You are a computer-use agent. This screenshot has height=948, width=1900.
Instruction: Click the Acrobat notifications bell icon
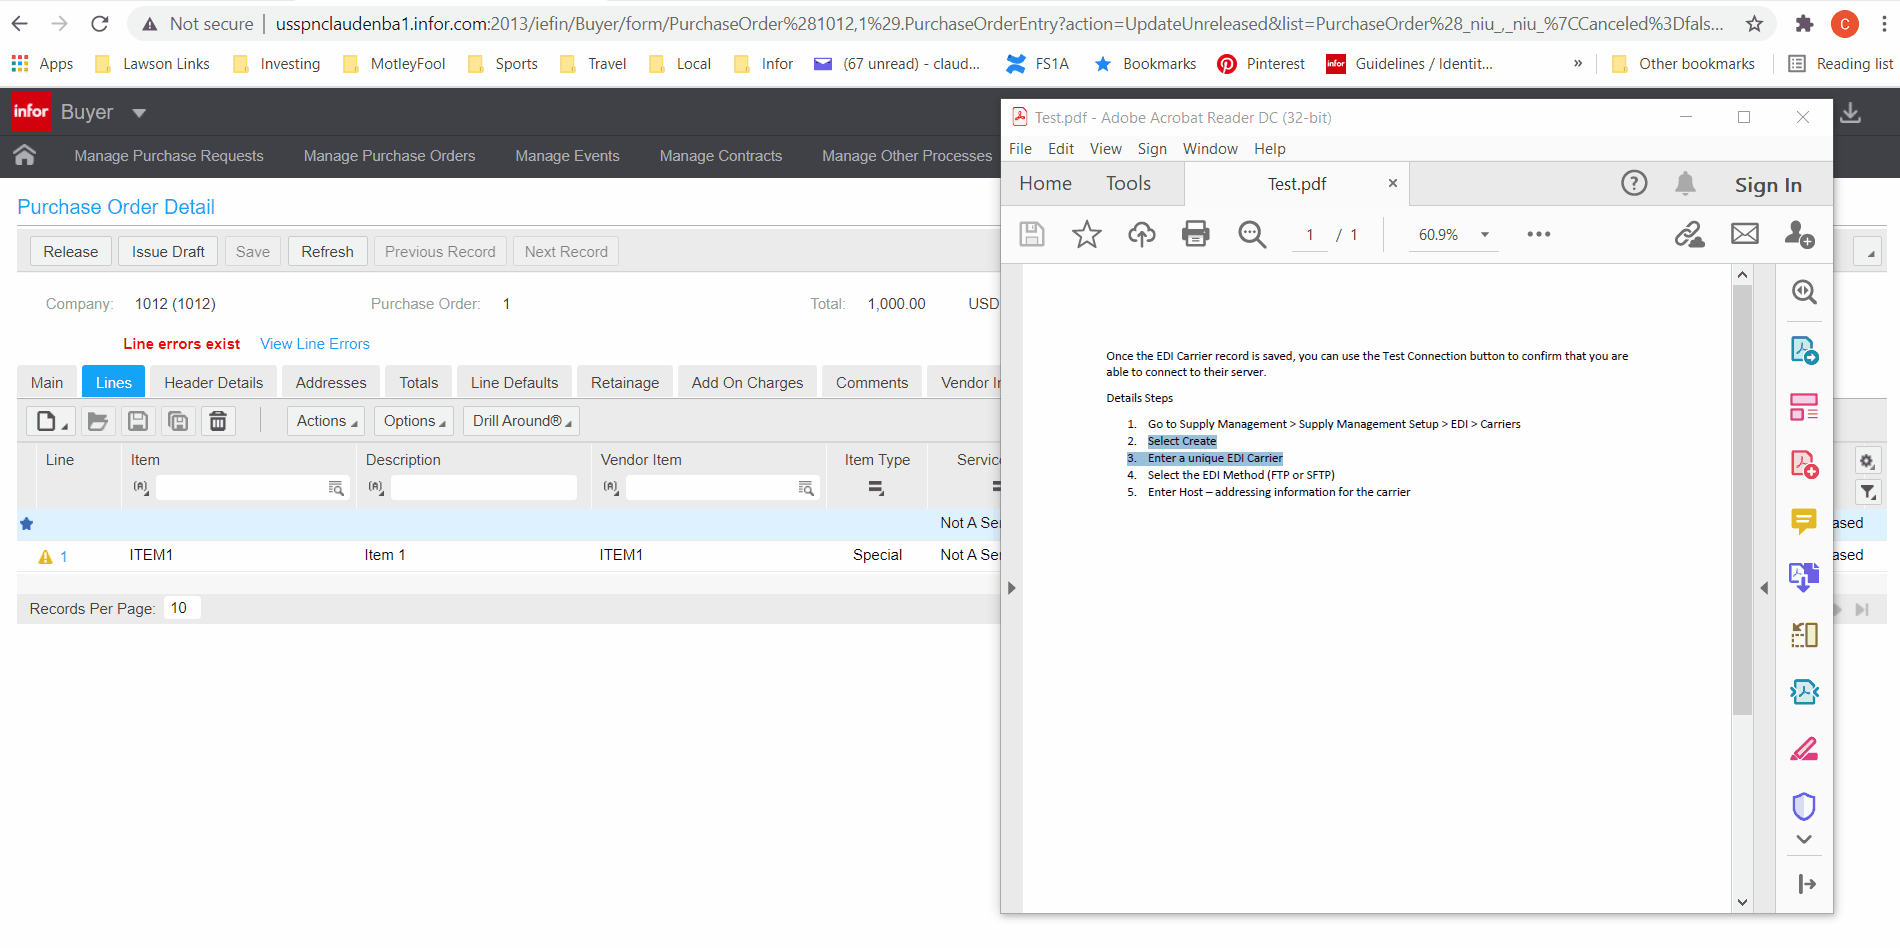point(1685,183)
